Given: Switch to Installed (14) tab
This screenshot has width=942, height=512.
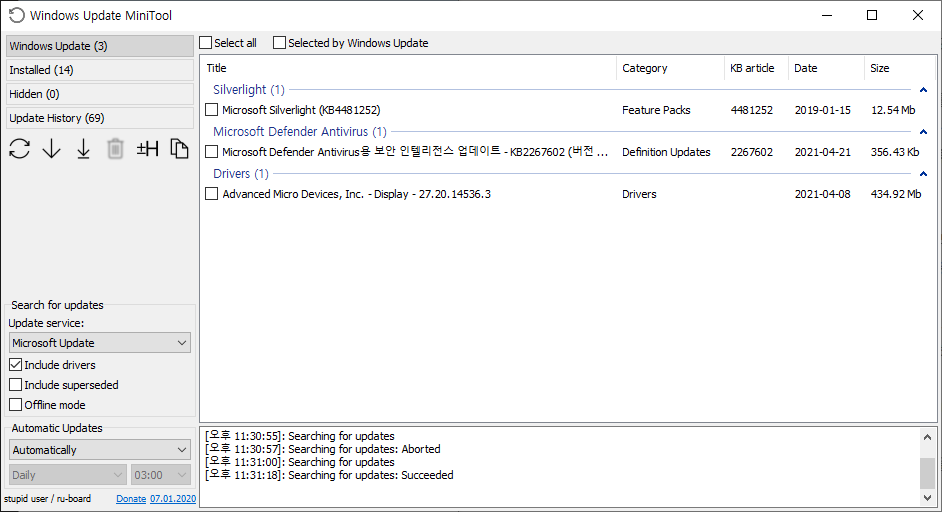Looking at the screenshot, I should (x=100, y=70).
